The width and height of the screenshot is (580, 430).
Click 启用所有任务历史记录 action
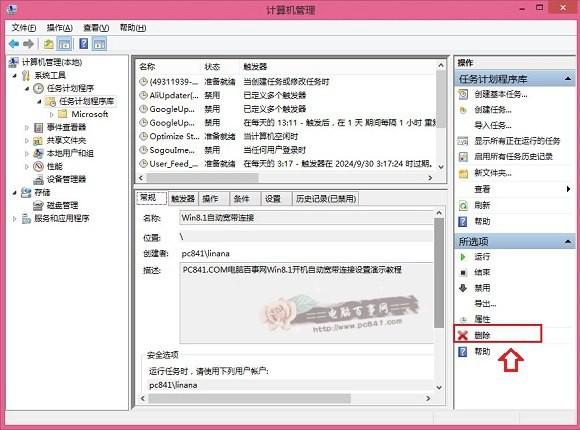tap(513, 157)
